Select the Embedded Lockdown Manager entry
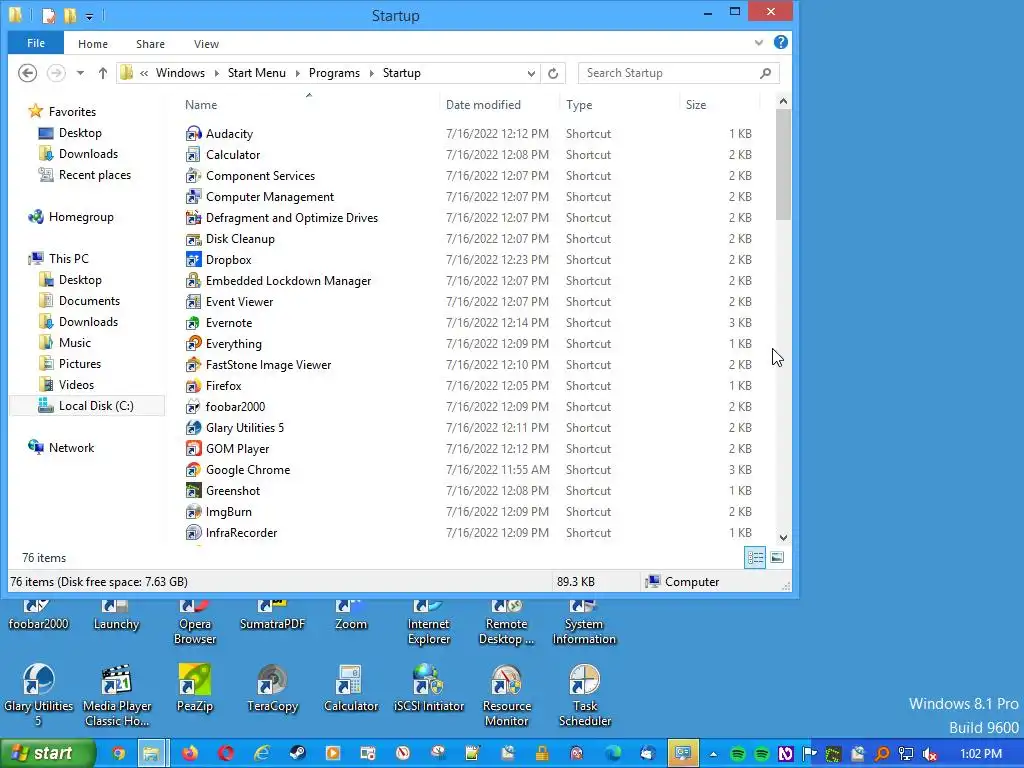 pos(288,281)
